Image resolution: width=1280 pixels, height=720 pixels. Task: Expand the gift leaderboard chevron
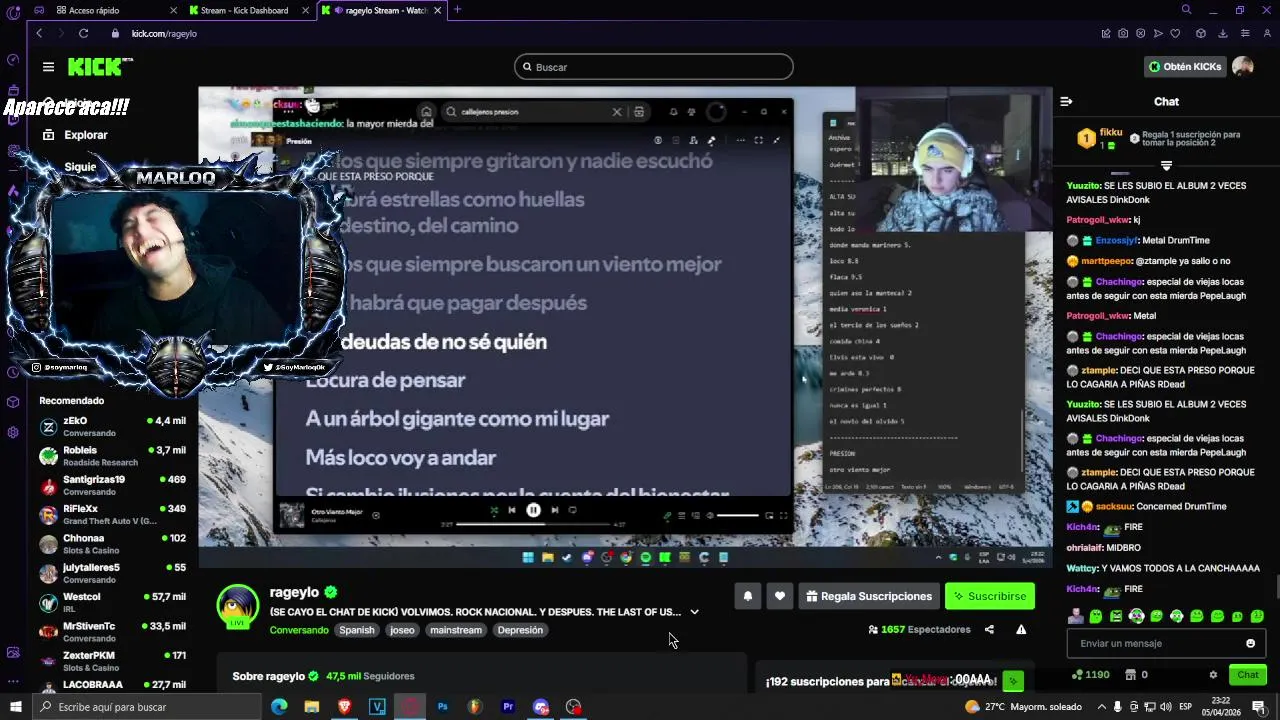click(1166, 165)
